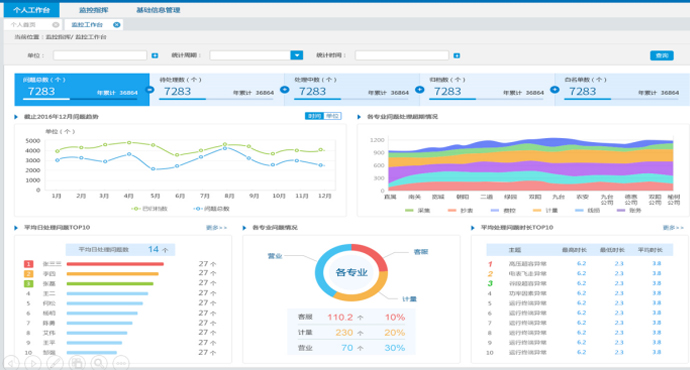Image resolution: width=690 pixels, height=370 pixels.
Task: Collapse the 平均日处理问题TOP10 section triangle
Action: coord(16,228)
